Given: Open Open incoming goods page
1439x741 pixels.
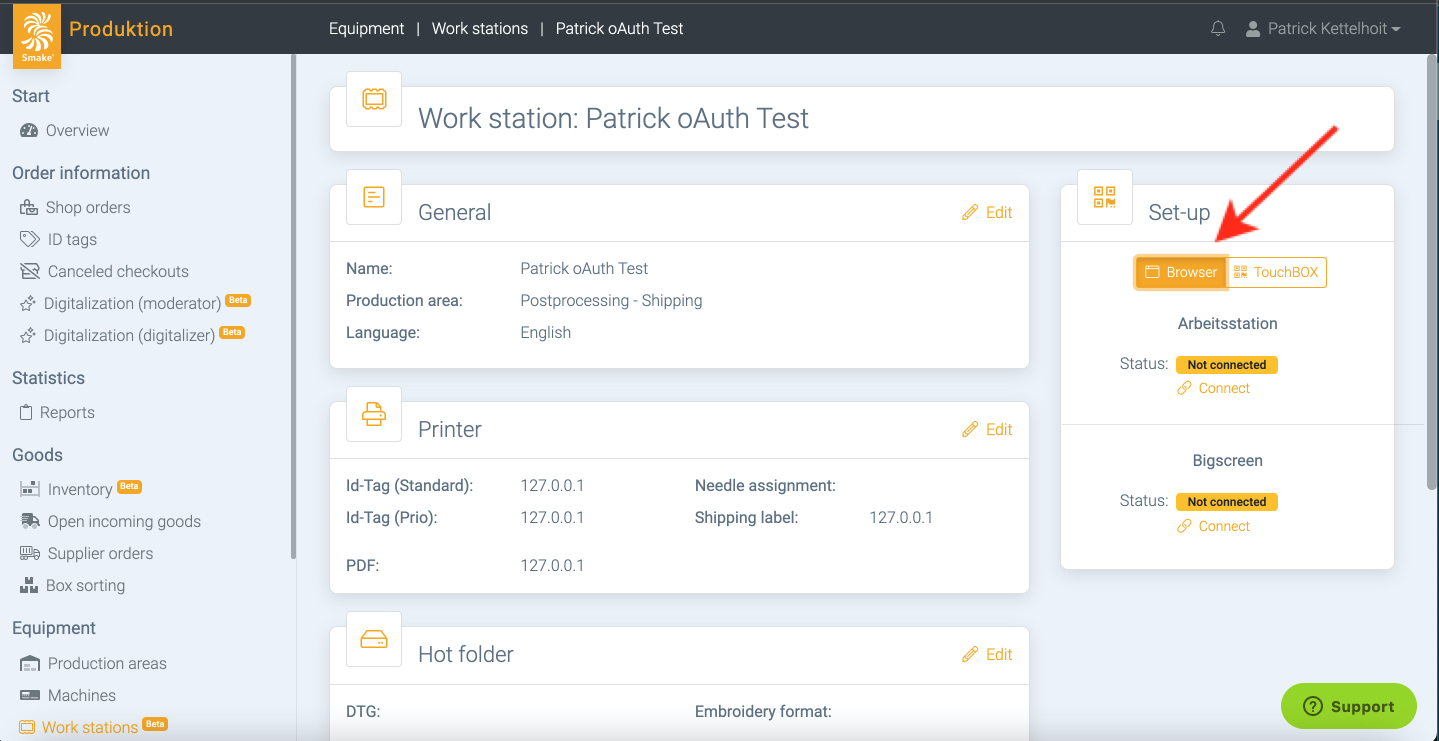Looking at the screenshot, I should [x=124, y=522].
